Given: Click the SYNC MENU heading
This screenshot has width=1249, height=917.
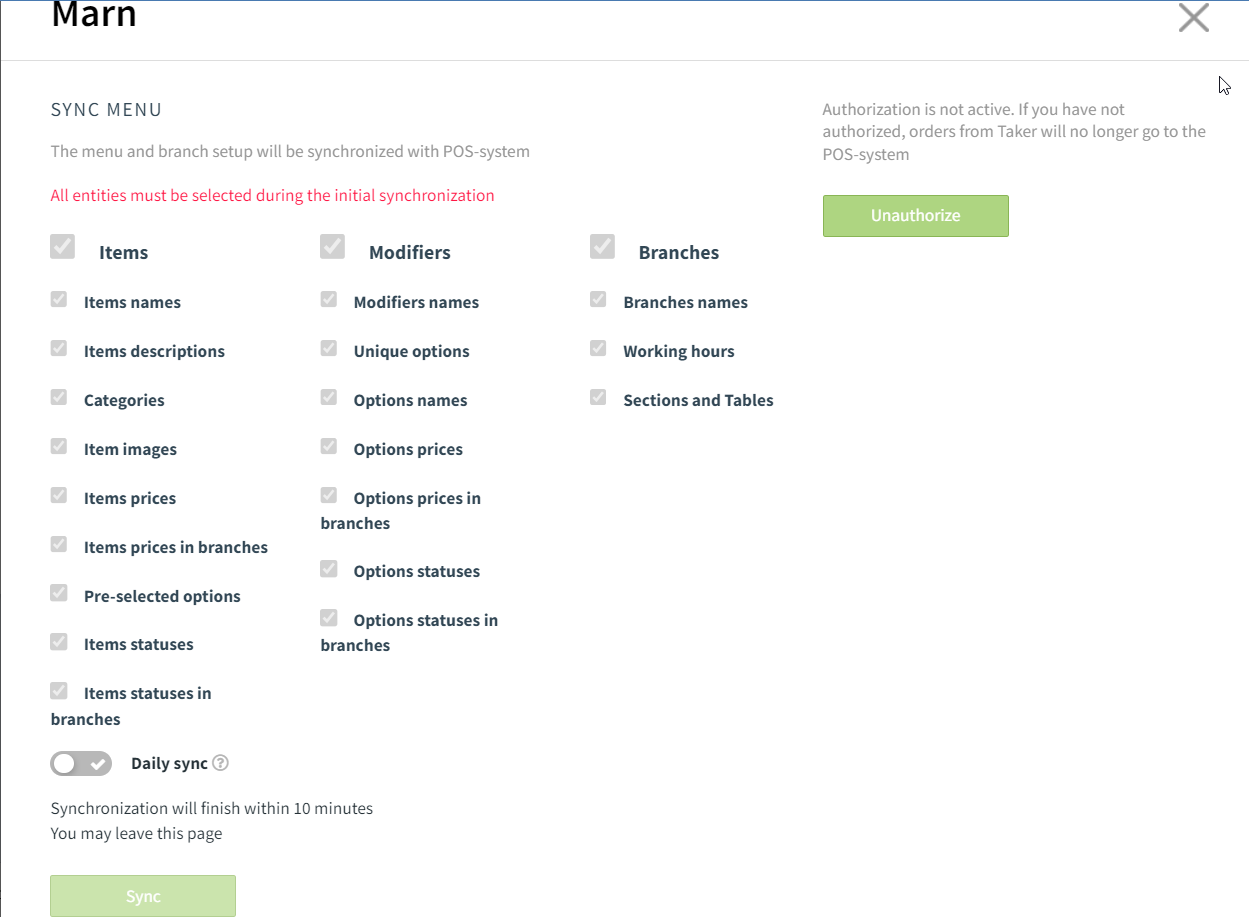Looking at the screenshot, I should 106,110.
